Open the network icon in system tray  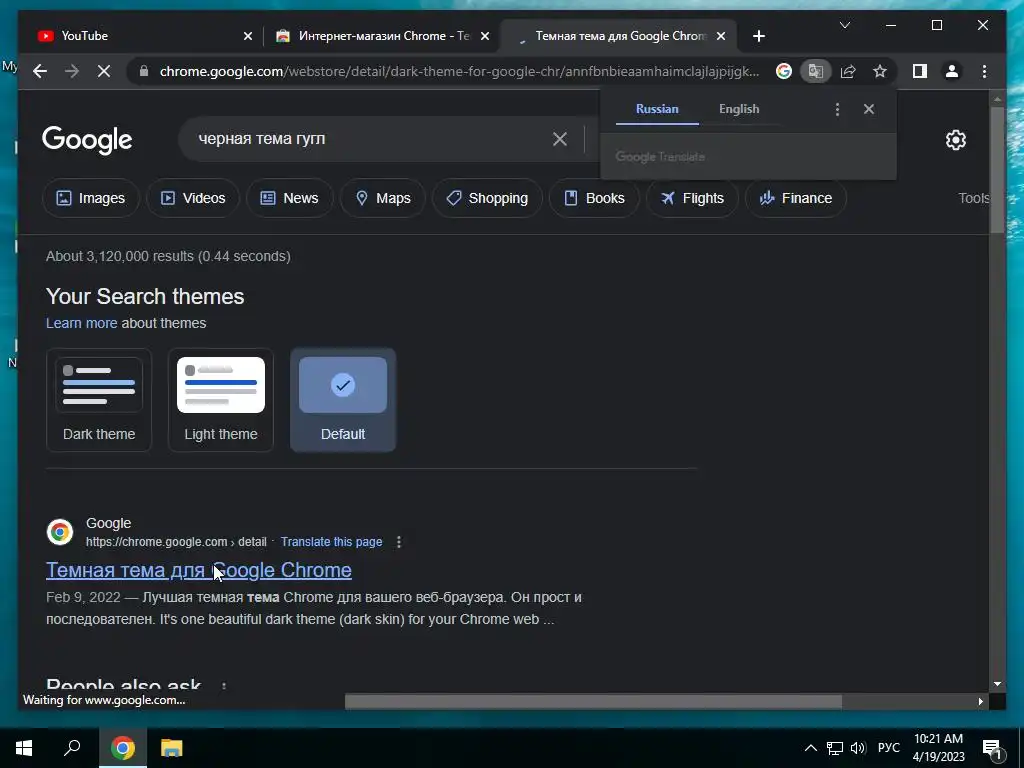(x=835, y=748)
